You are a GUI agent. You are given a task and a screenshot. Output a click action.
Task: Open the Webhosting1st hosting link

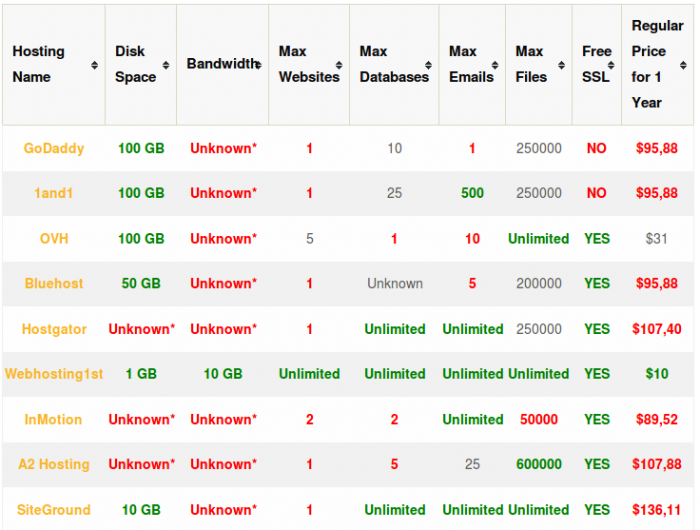[54, 374]
